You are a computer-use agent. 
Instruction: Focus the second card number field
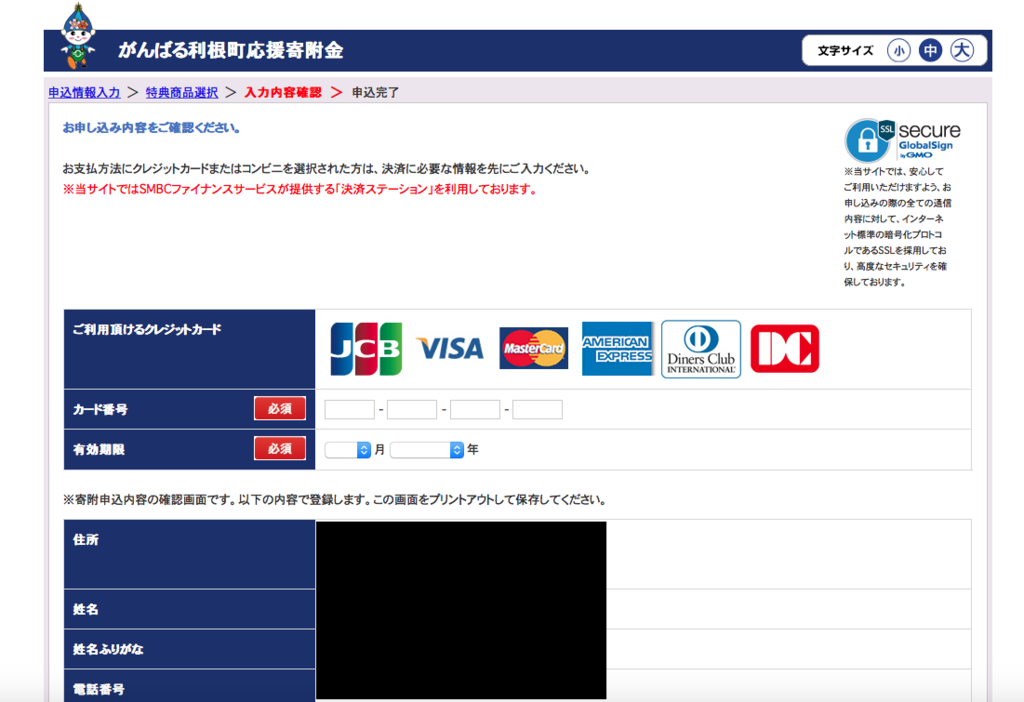pyautogui.click(x=412, y=409)
